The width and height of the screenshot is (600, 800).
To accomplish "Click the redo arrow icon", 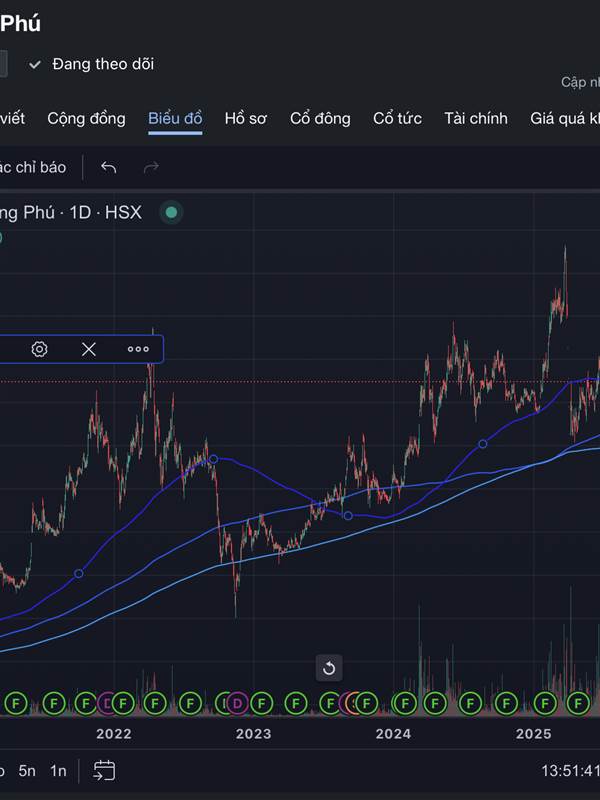I will click(151, 167).
